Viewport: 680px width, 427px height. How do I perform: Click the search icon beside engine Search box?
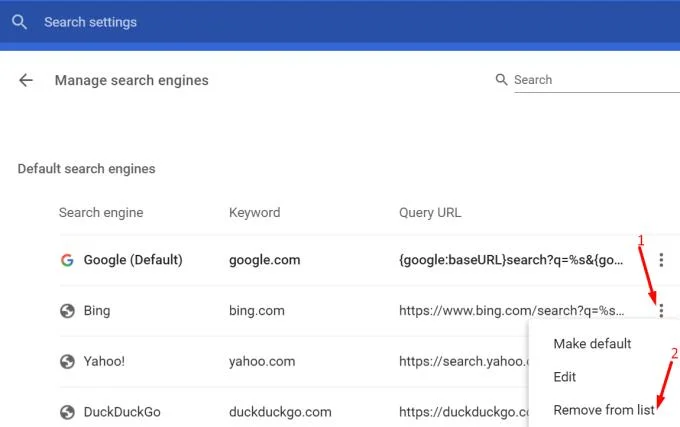tap(501, 79)
